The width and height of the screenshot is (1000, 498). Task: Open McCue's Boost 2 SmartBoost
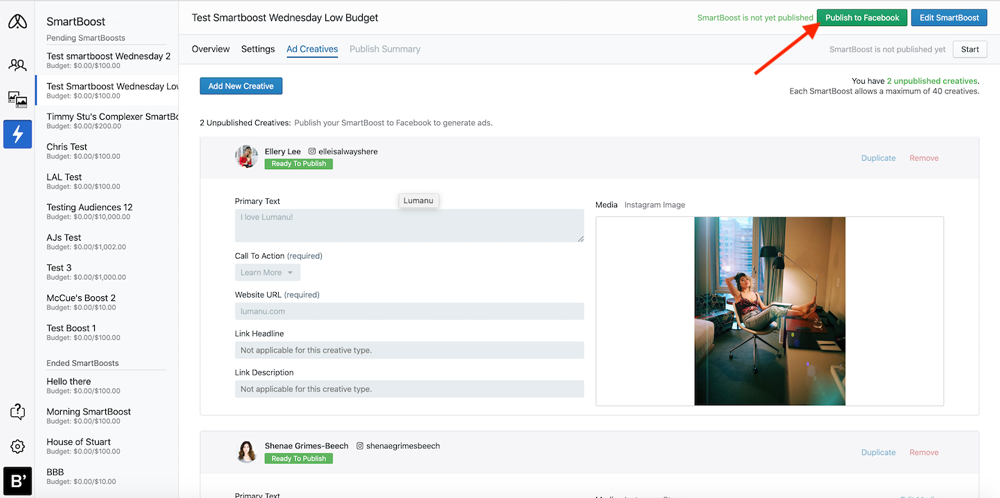click(x=107, y=302)
